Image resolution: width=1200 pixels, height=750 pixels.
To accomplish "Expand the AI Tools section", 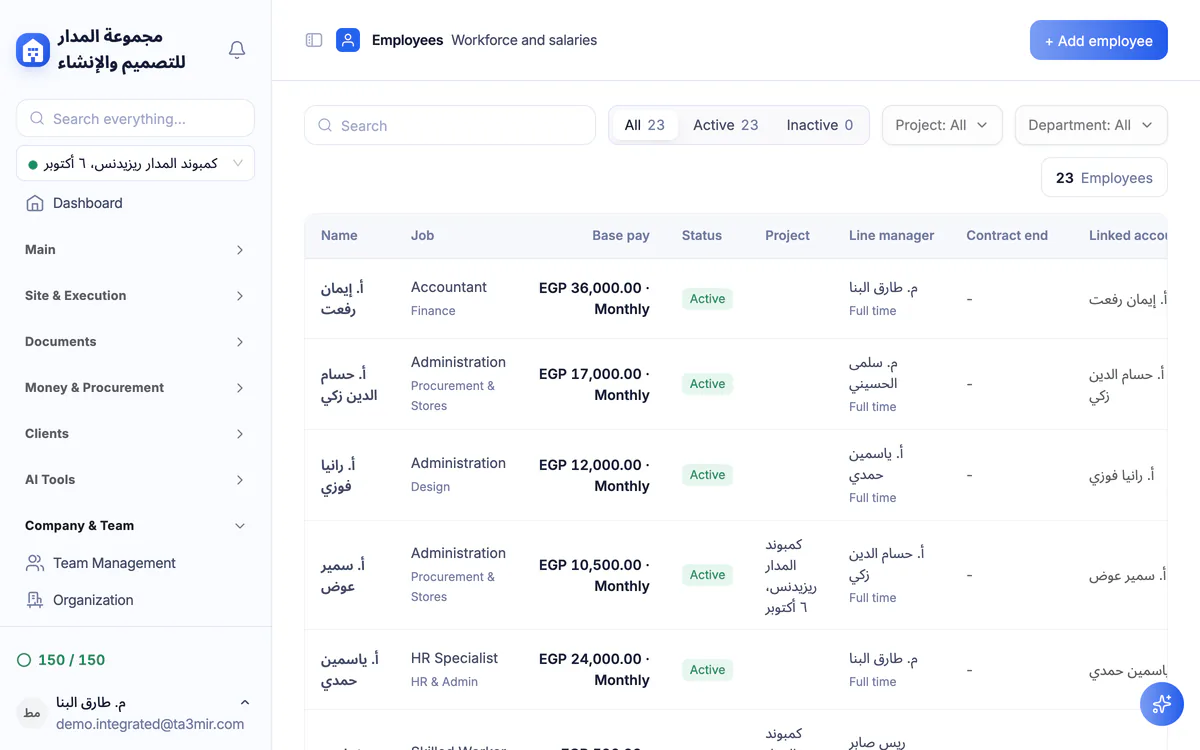I will point(135,480).
